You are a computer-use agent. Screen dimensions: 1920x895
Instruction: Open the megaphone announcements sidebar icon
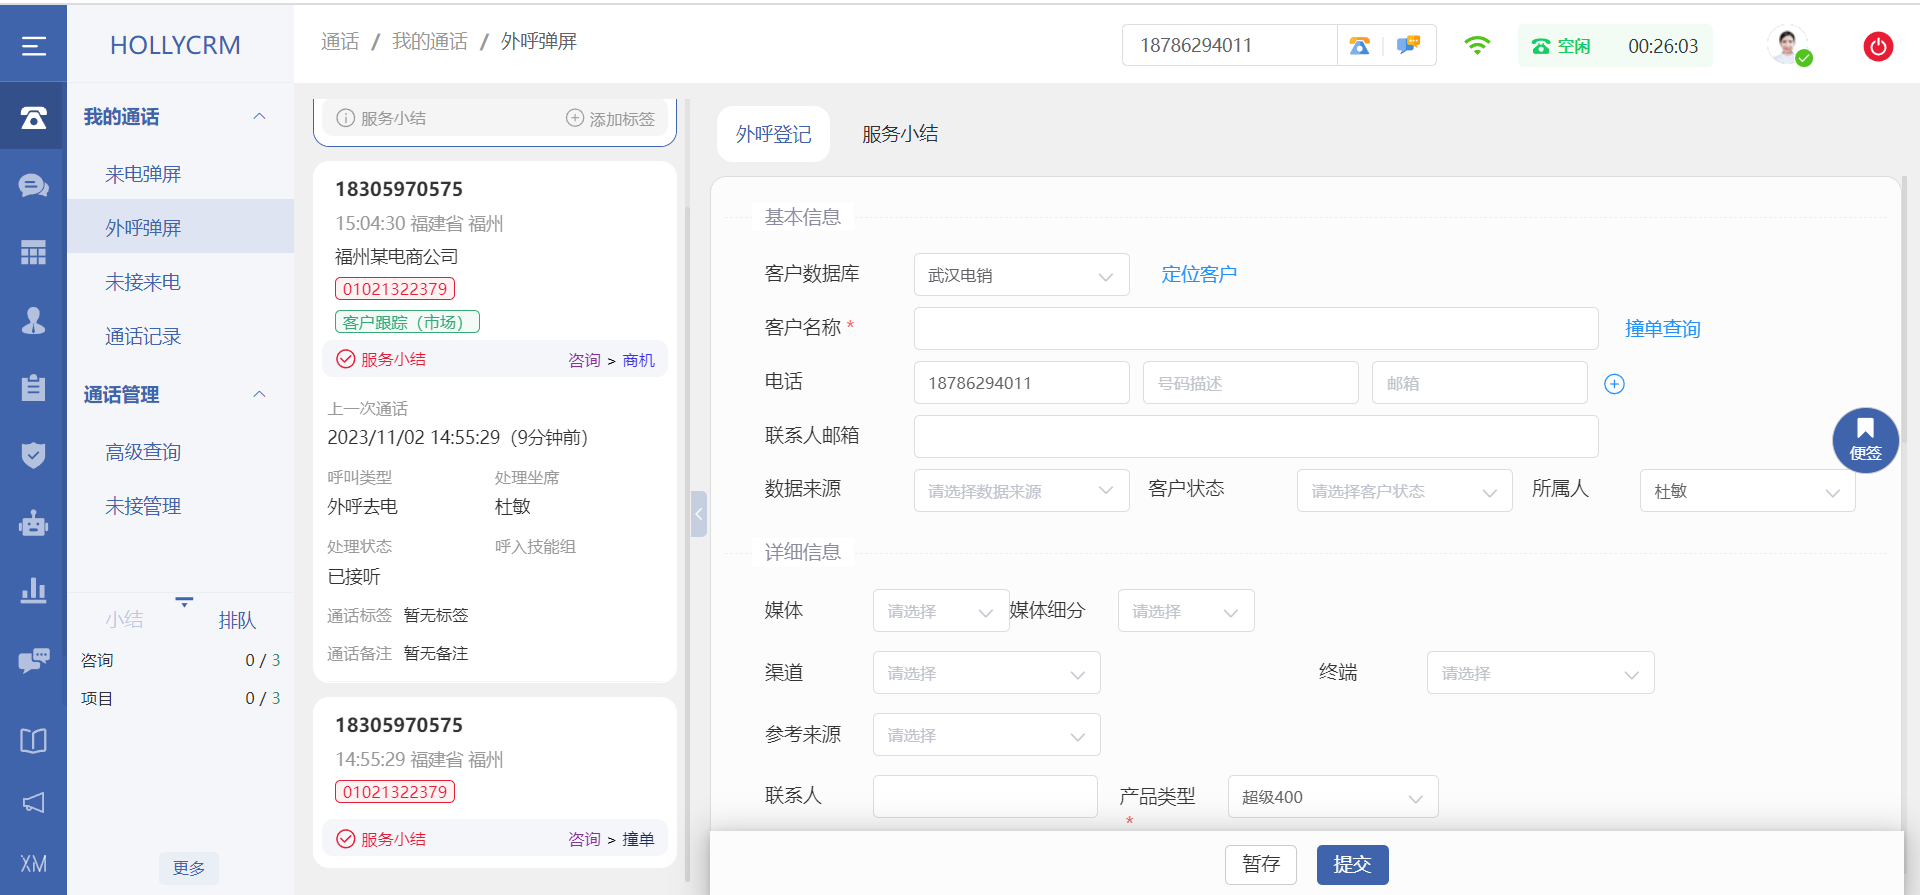[x=33, y=802]
